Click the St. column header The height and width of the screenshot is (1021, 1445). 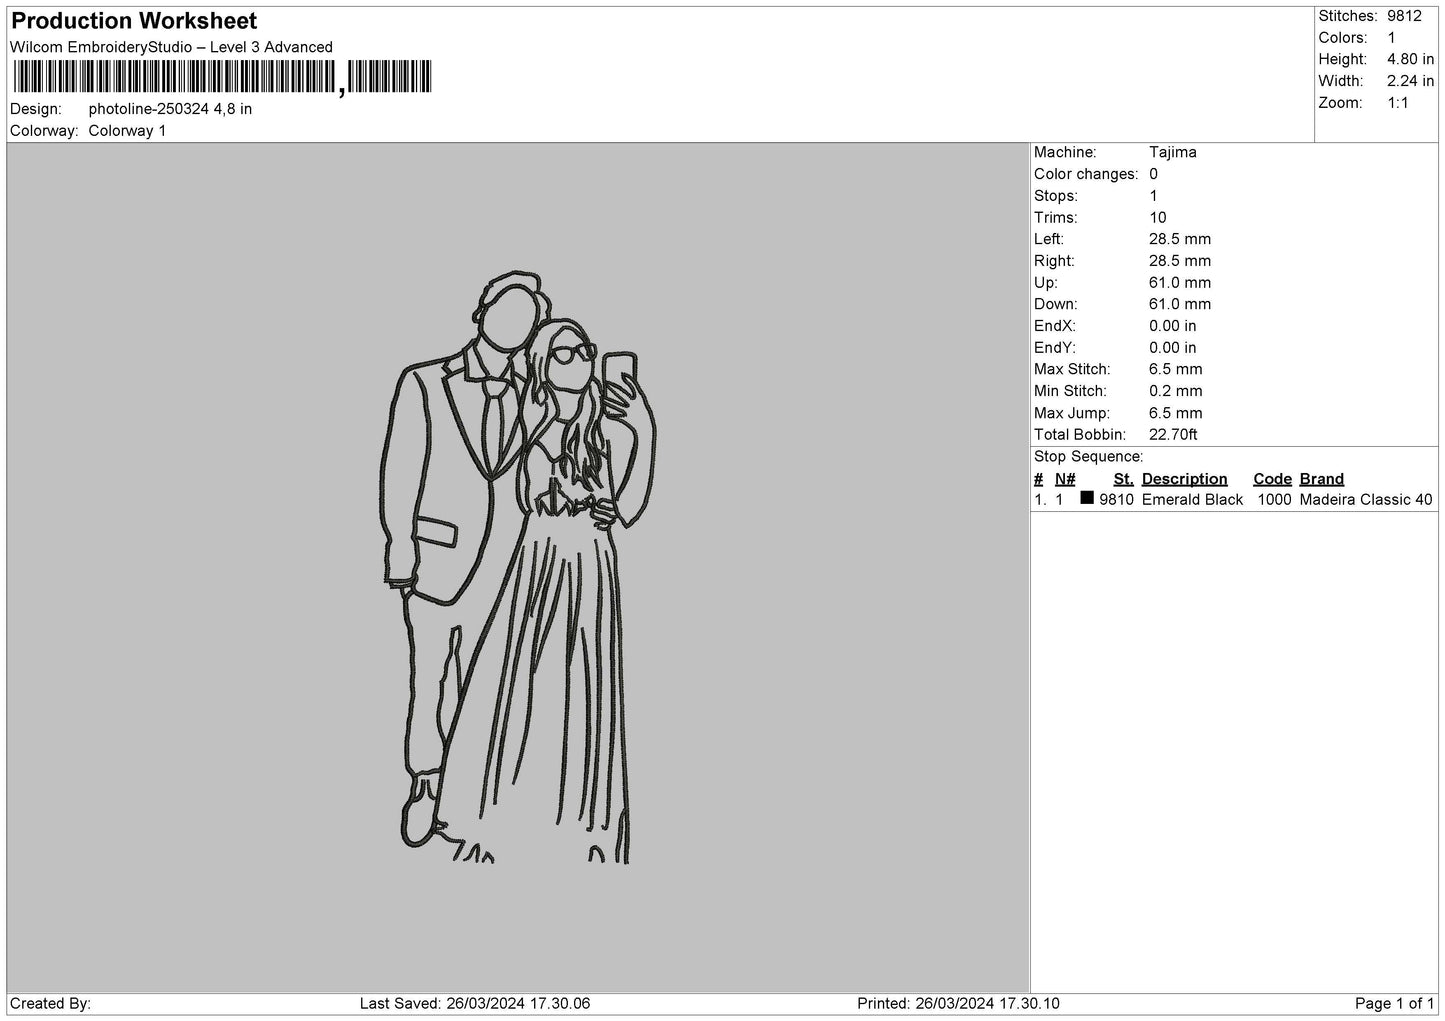(x=1123, y=479)
